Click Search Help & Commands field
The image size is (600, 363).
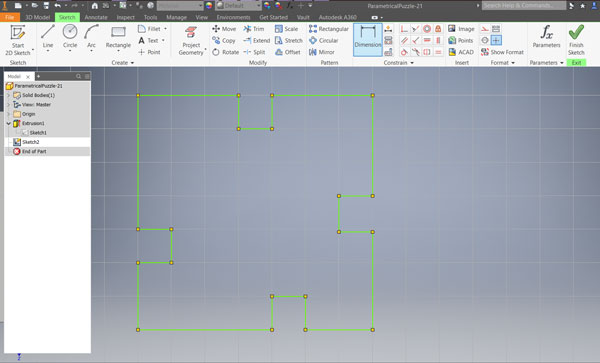point(523,5)
